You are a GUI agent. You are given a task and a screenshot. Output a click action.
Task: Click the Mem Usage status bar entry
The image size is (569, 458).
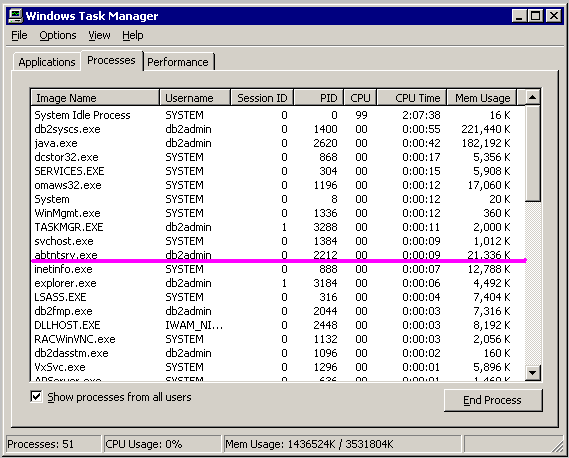pyautogui.click(x=342, y=444)
